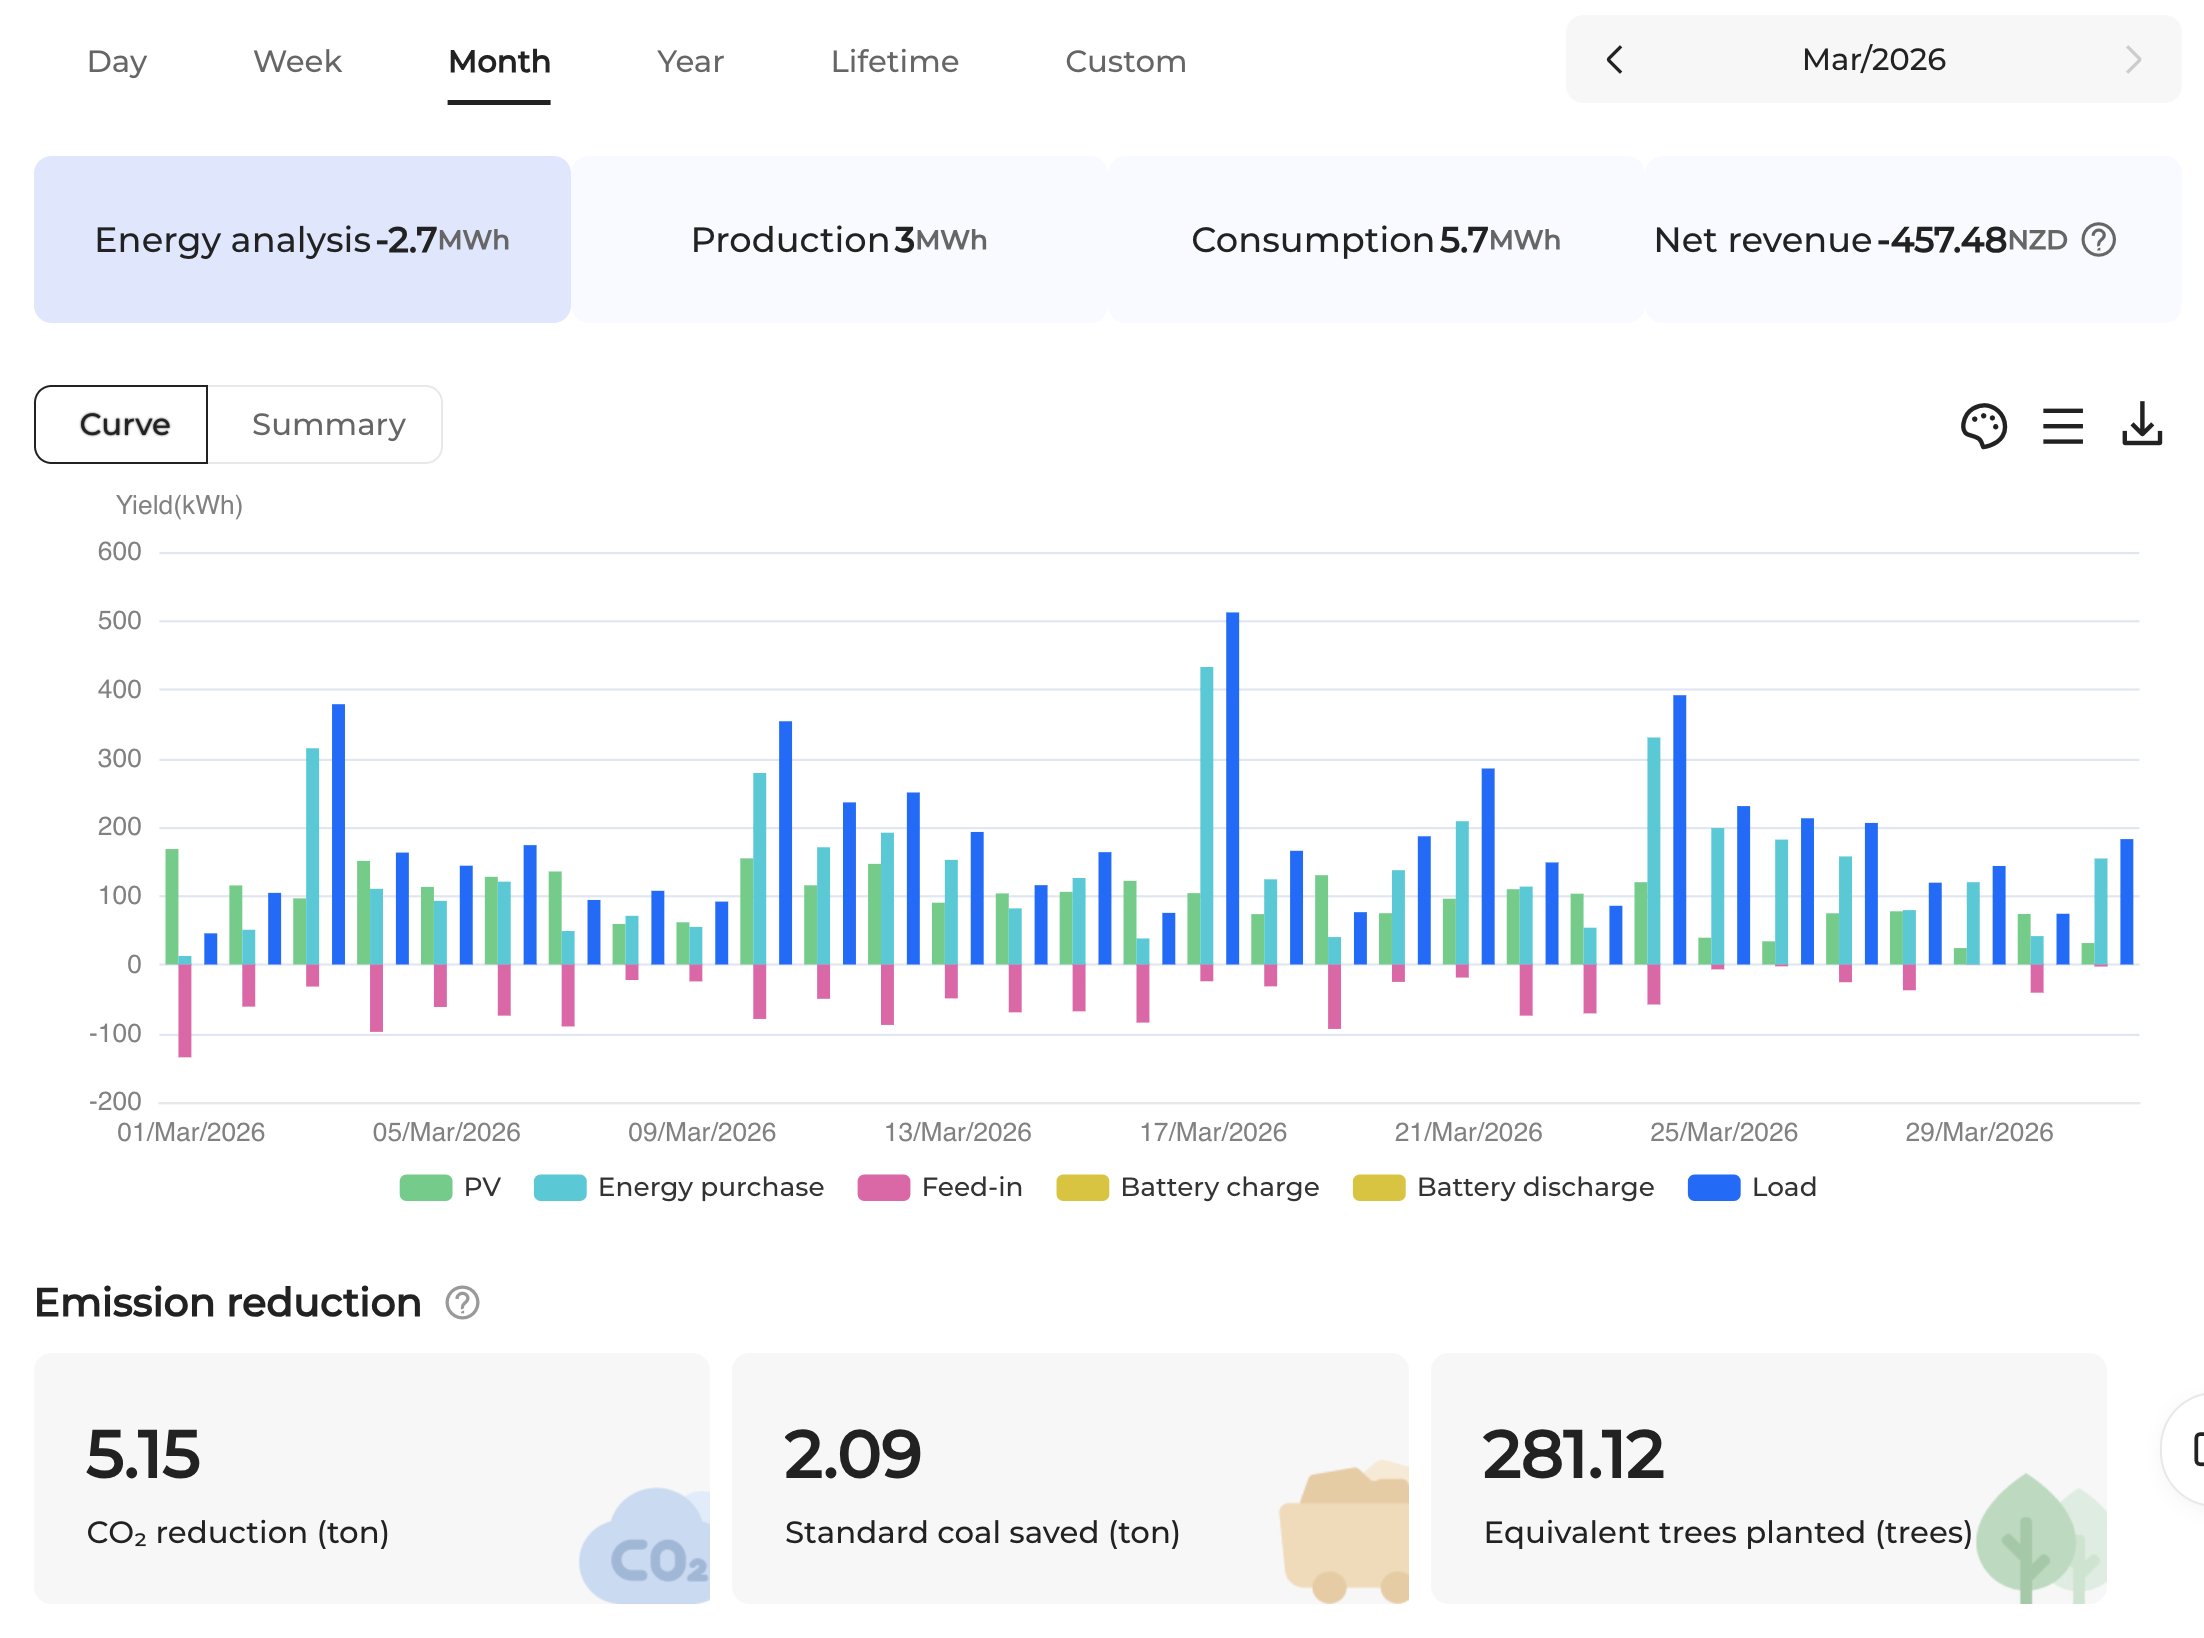Hide Feed-in series via legend
The image size is (2204, 1638).
click(x=940, y=1187)
